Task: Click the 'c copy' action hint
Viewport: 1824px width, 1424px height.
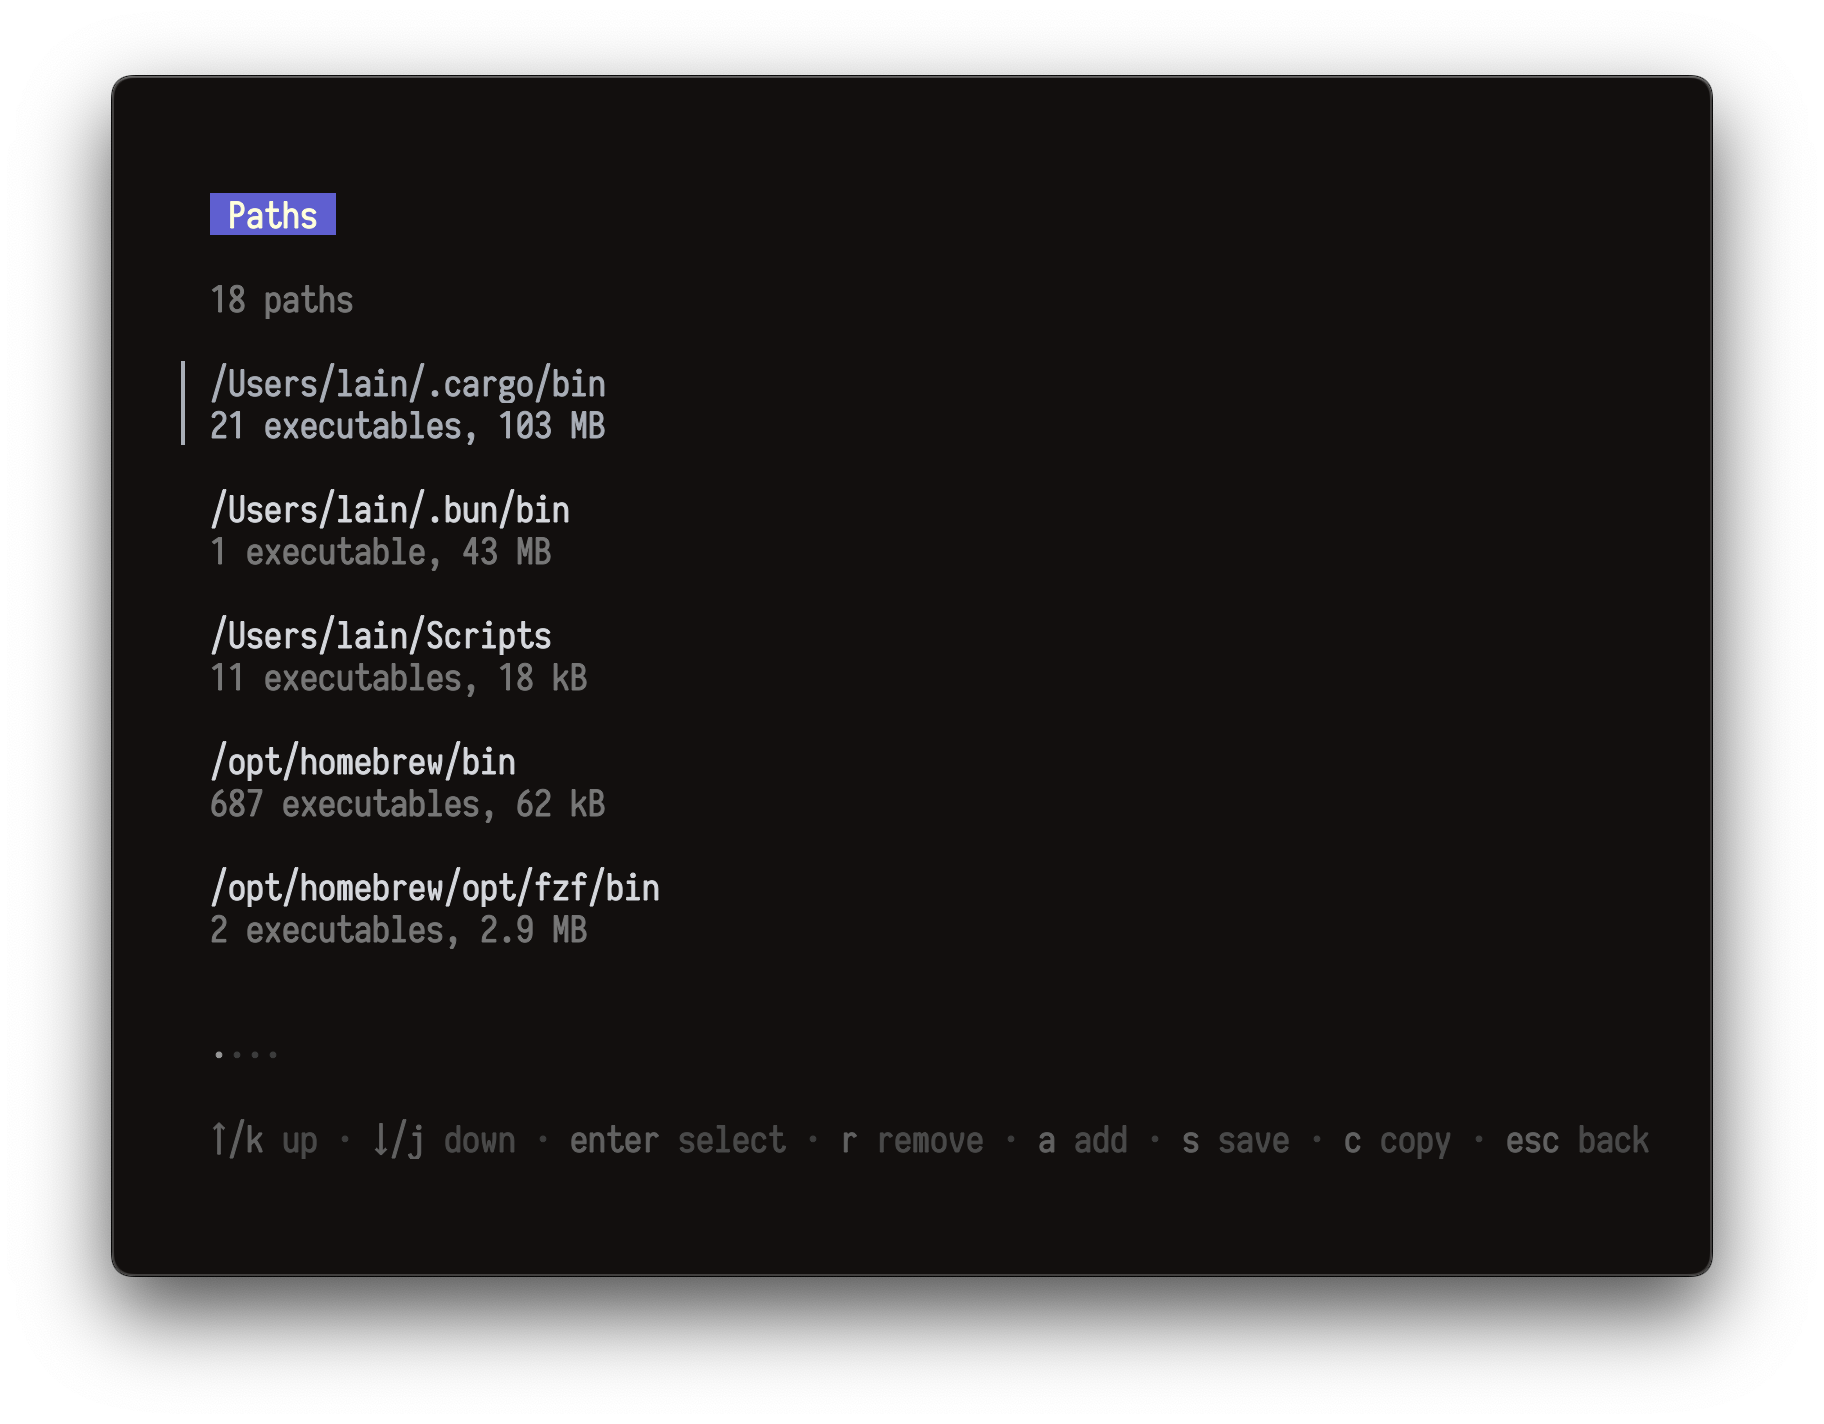Action: coord(1398,1139)
